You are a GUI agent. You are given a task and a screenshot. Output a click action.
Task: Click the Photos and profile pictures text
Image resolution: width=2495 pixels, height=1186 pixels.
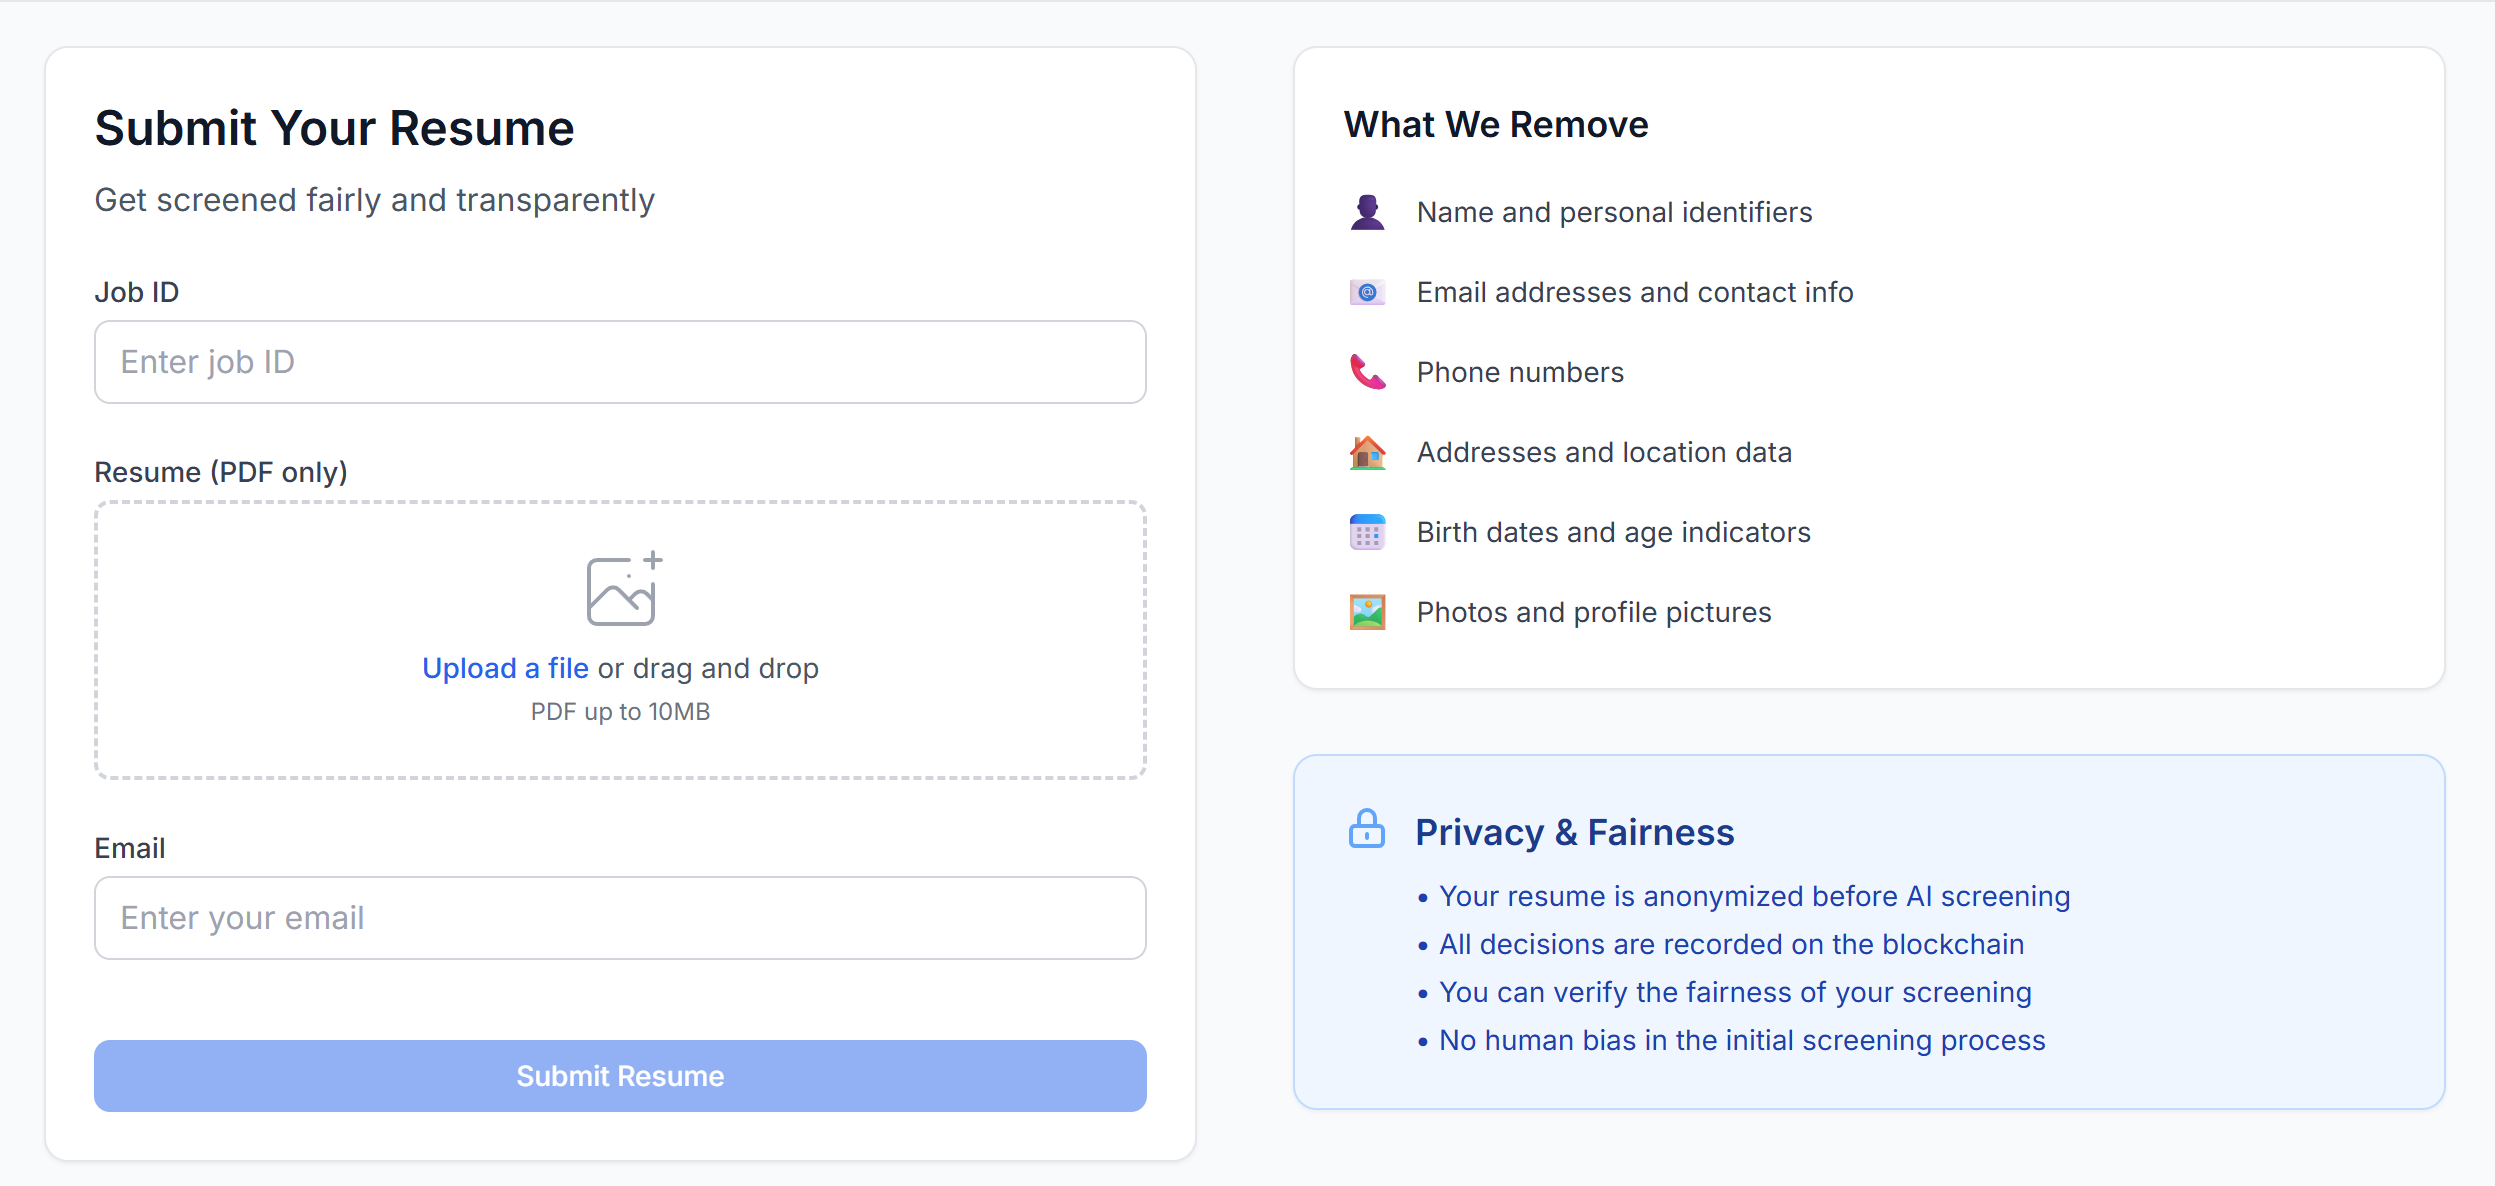[1594, 612]
